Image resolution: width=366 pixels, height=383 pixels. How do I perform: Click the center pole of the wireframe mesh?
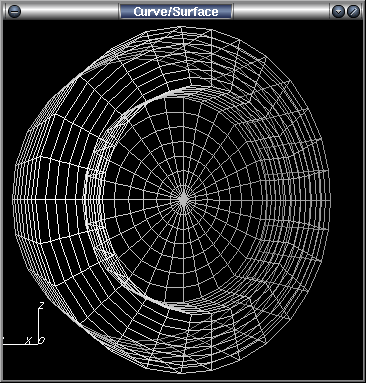point(183,199)
